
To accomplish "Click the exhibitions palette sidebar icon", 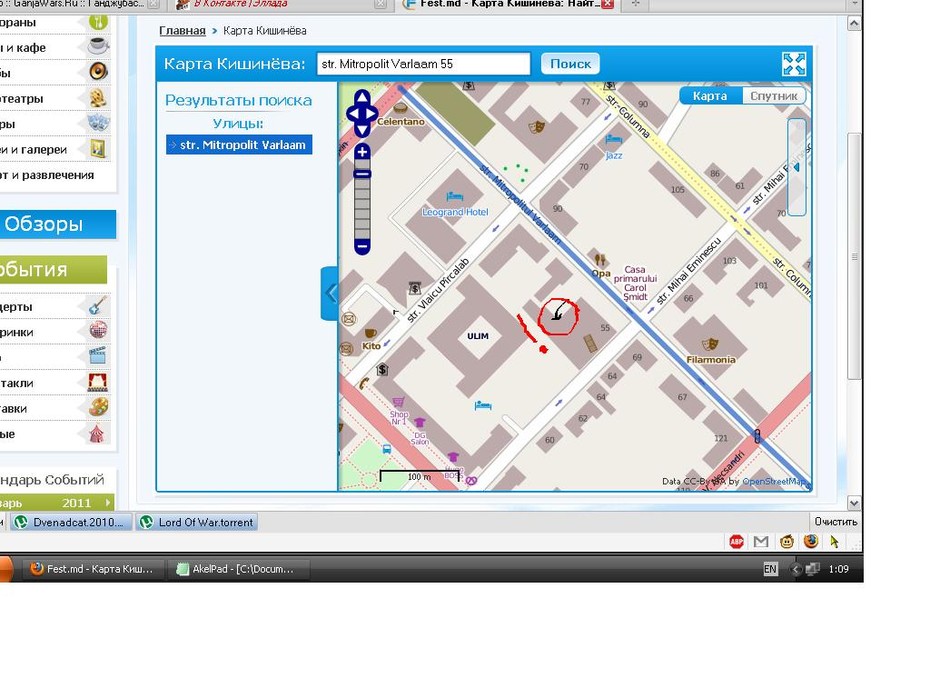I will click(x=98, y=407).
